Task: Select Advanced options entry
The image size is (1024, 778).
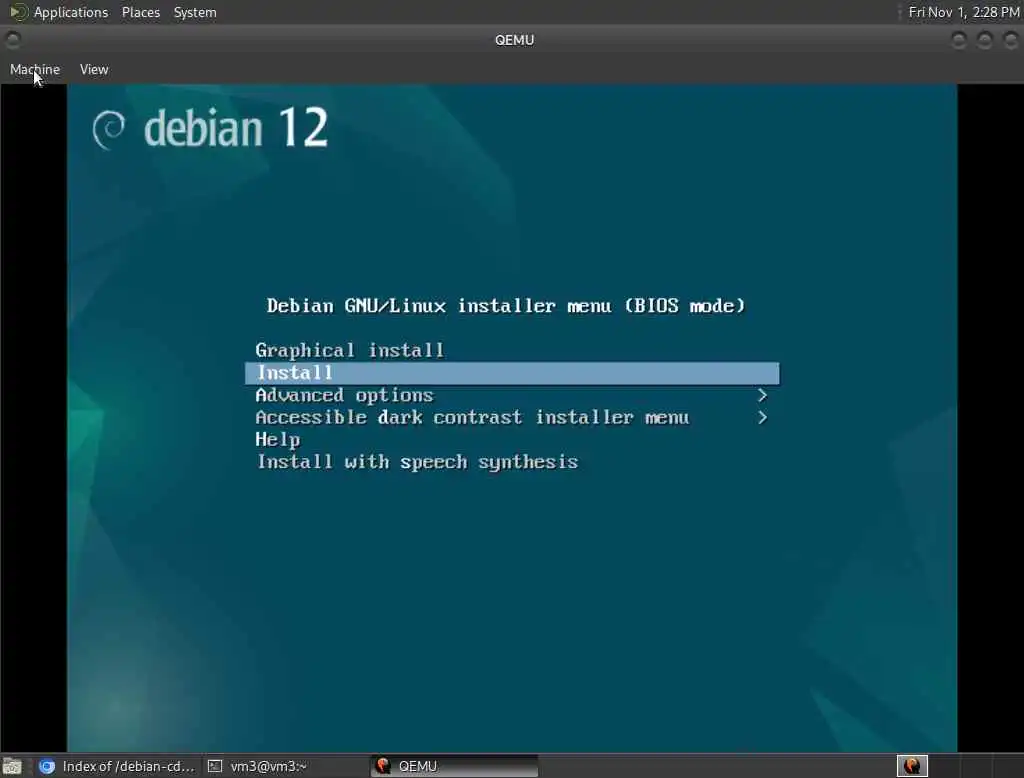Action: pos(344,395)
